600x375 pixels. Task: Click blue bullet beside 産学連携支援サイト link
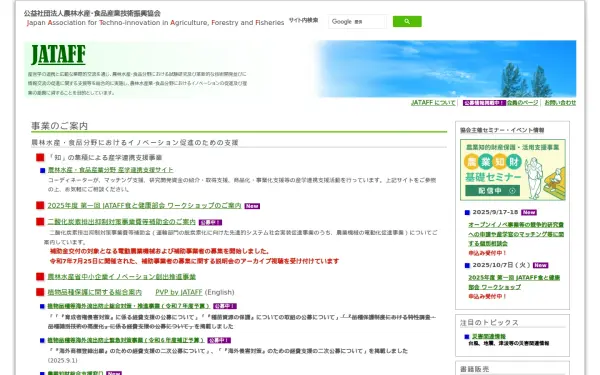[x=43, y=170]
